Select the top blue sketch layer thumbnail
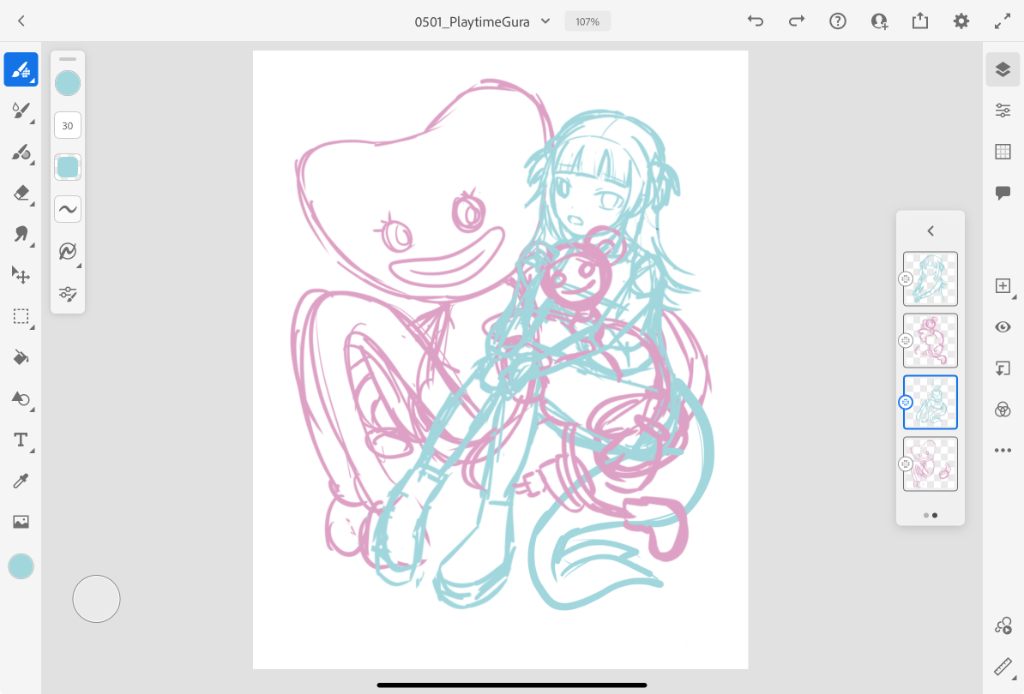This screenshot has width=1024, height=694. tap(931, 279)
